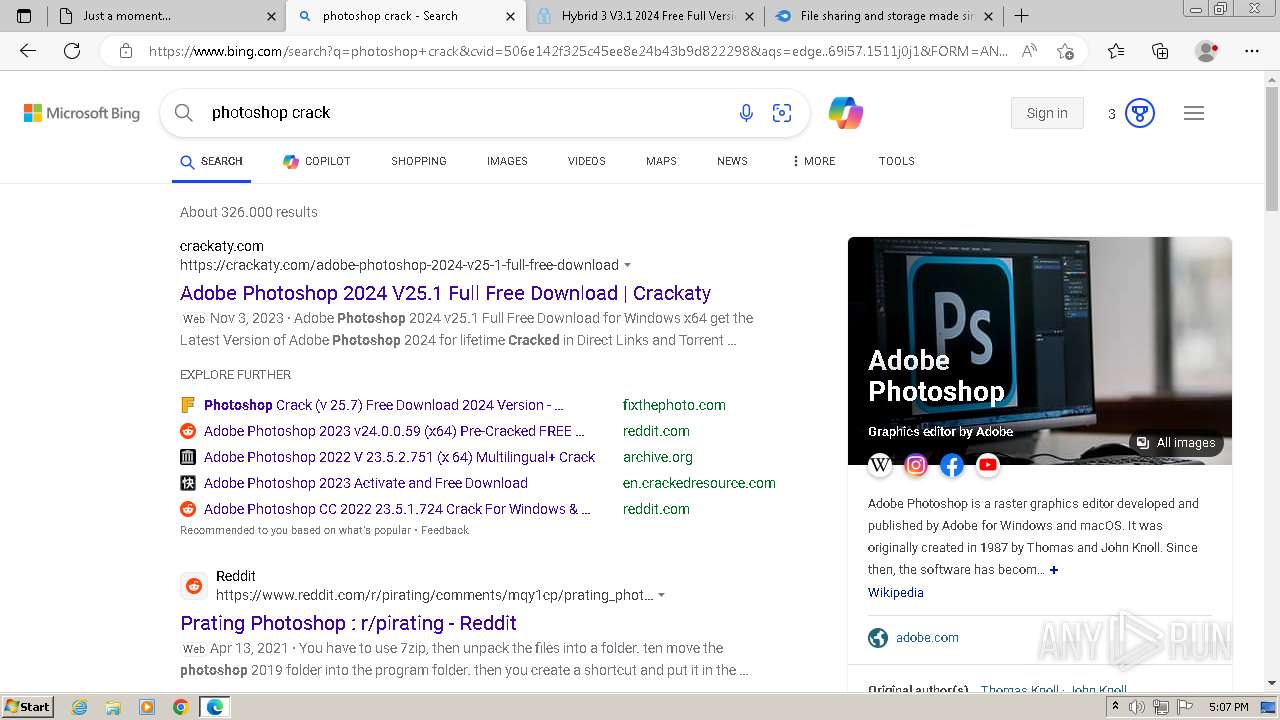Switch to the VIDEOS tab
Image resolution: width=1280 pixels, height=720 pixels.
point(587,161)
